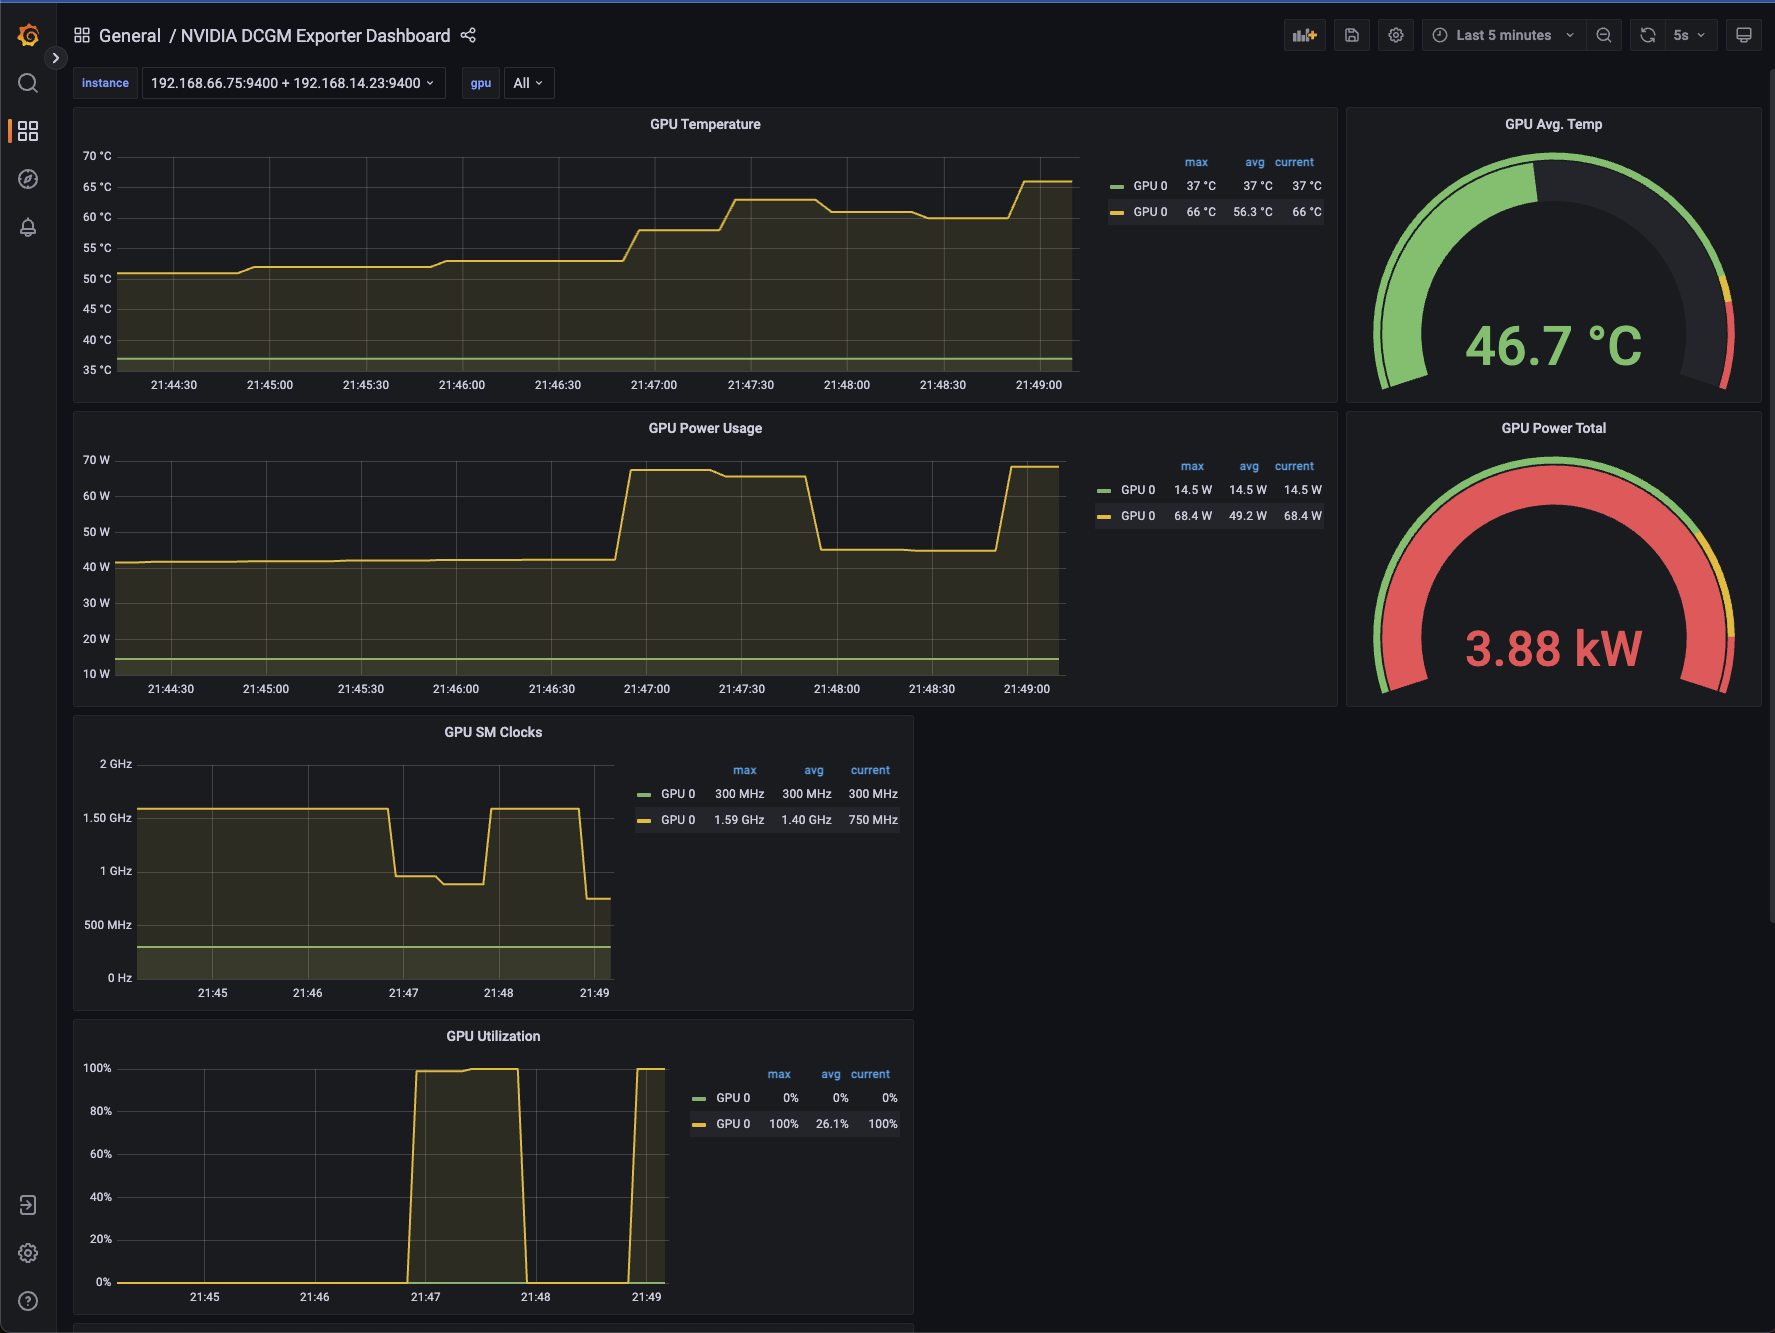1775x1333 pixels.
Task: Save dashboard using the floppy disk icon
Action: (x=1351, y=35)
